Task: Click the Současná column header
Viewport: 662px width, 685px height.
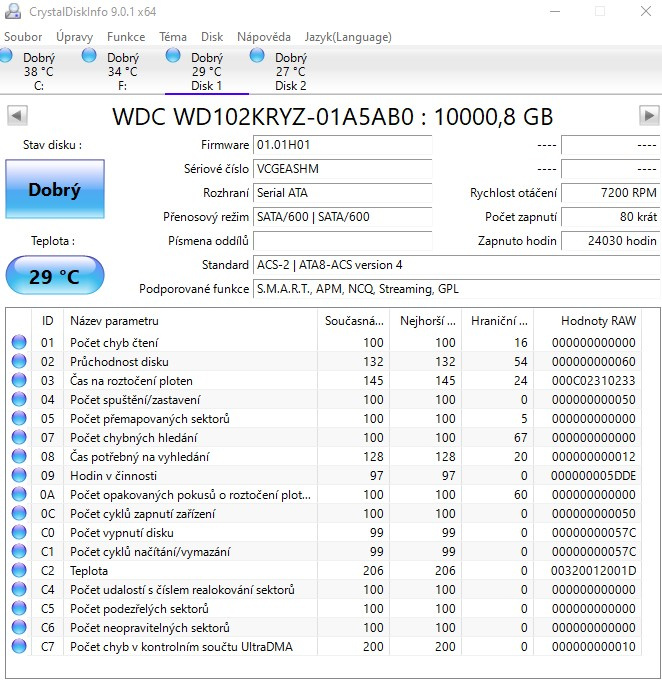Action: click(x=354, y=321)
